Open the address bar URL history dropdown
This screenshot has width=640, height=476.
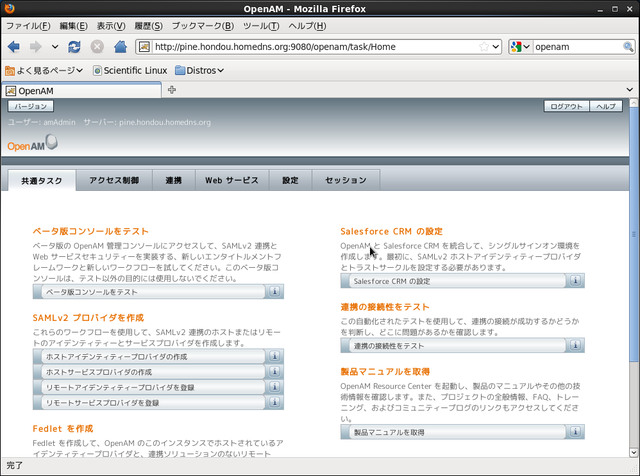point(496,47)
